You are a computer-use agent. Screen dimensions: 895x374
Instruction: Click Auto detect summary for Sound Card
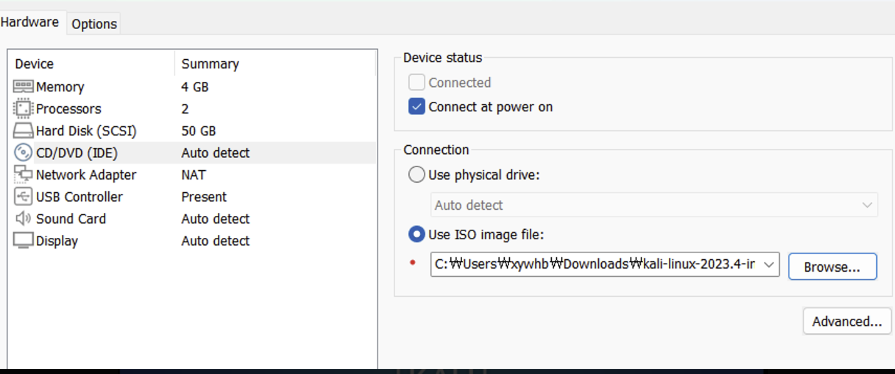tap(215, 219)
